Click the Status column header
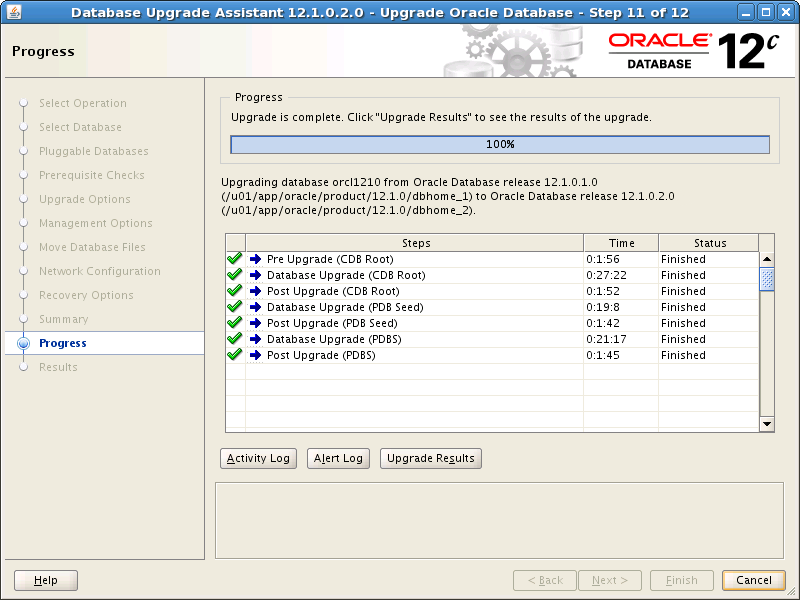Image resolution: width=800 pixels, height=600 pixels. 709,243
